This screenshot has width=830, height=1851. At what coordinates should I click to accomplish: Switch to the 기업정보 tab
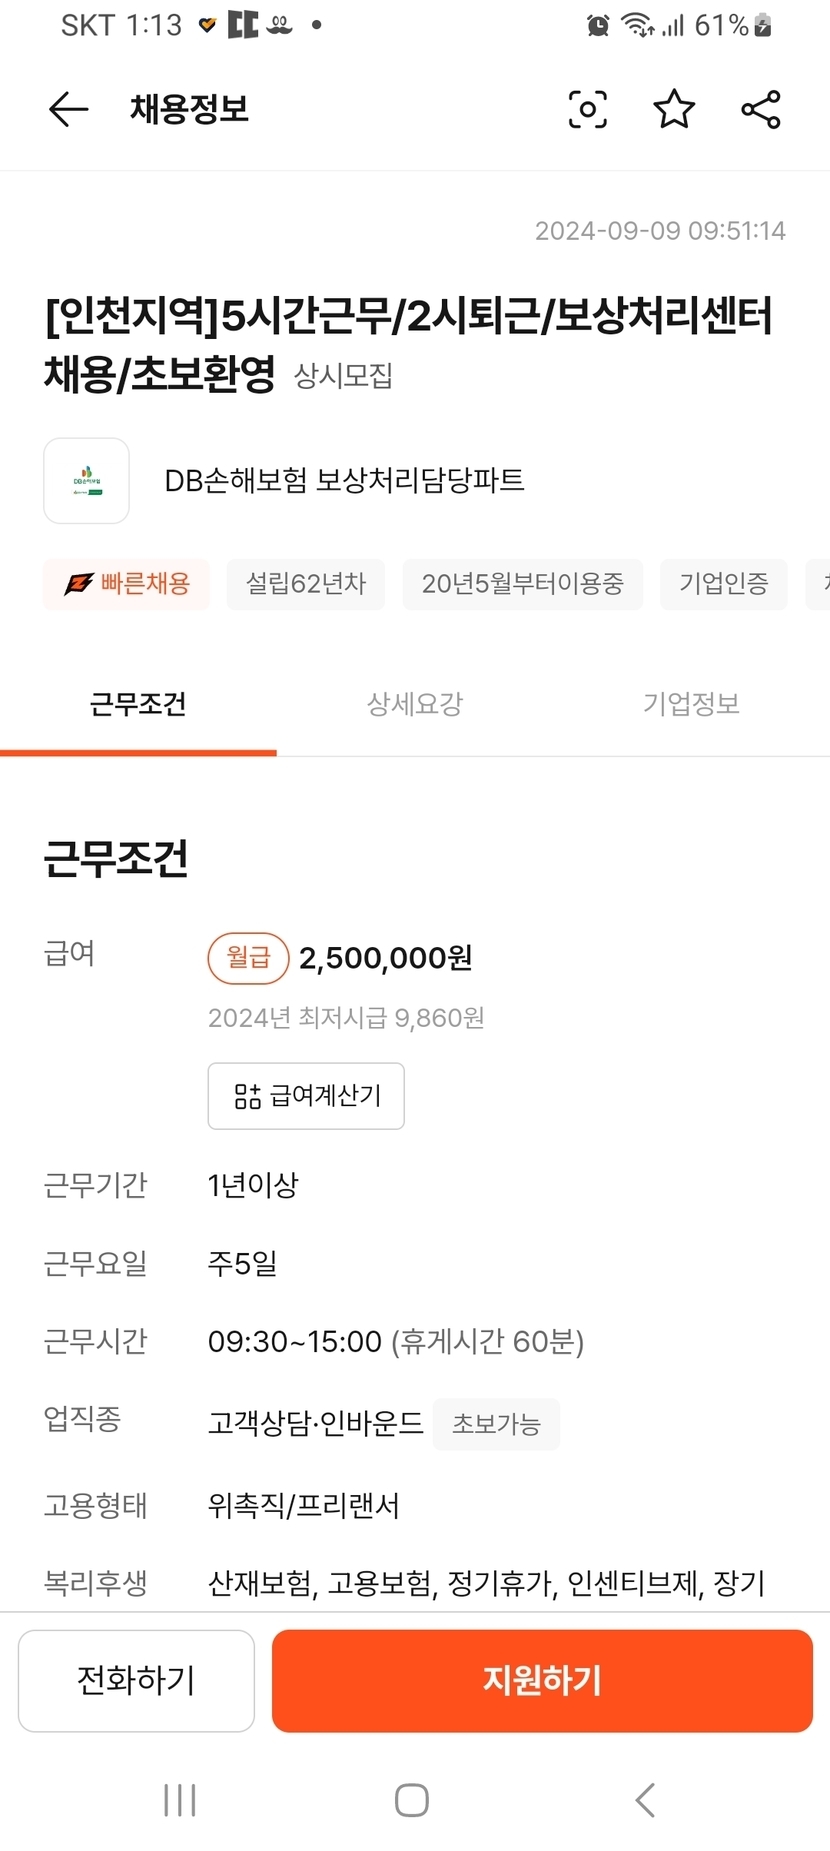[x=691, y=704]
